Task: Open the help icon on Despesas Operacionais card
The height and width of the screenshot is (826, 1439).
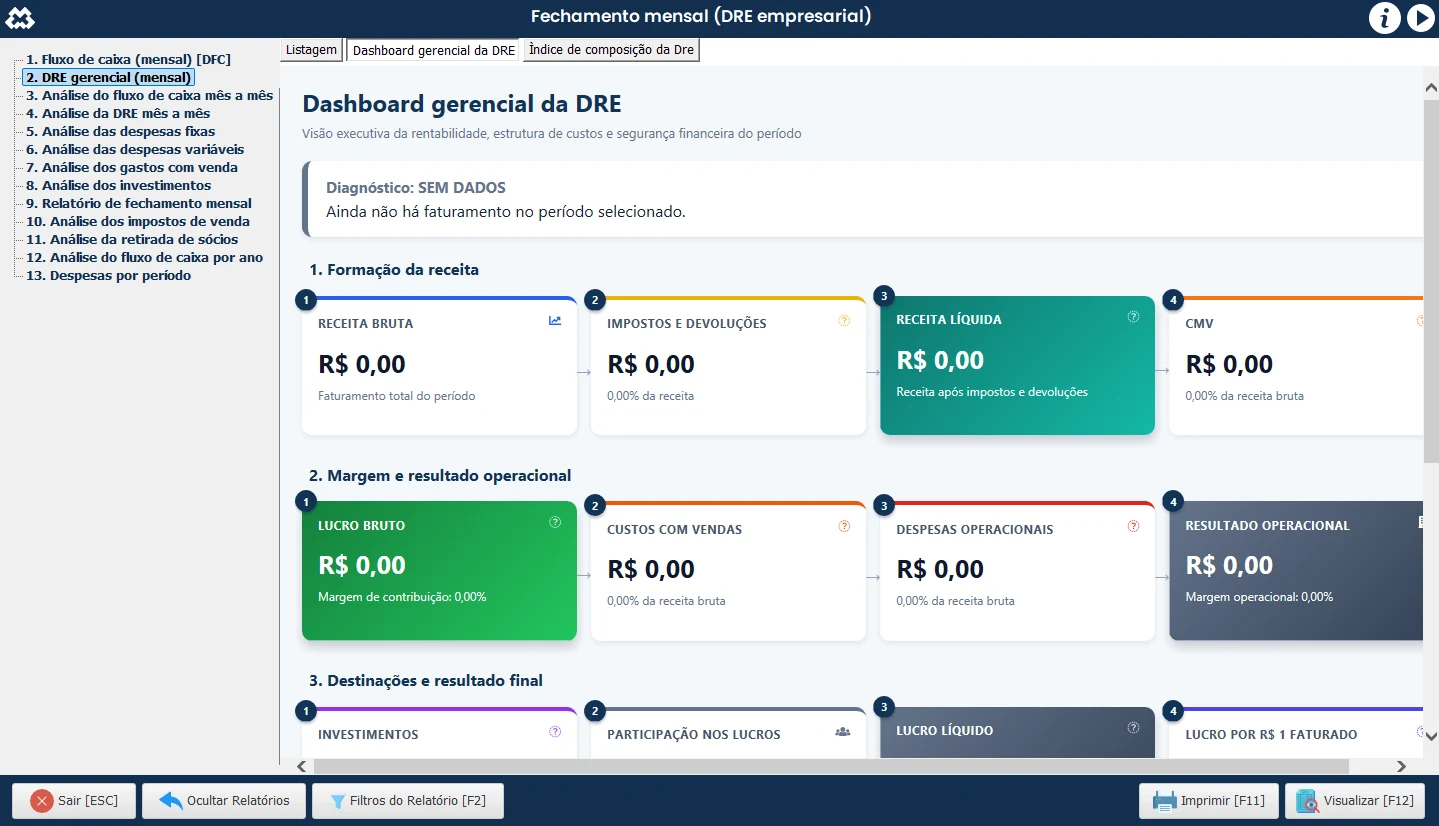Action: pos(1133,526)
